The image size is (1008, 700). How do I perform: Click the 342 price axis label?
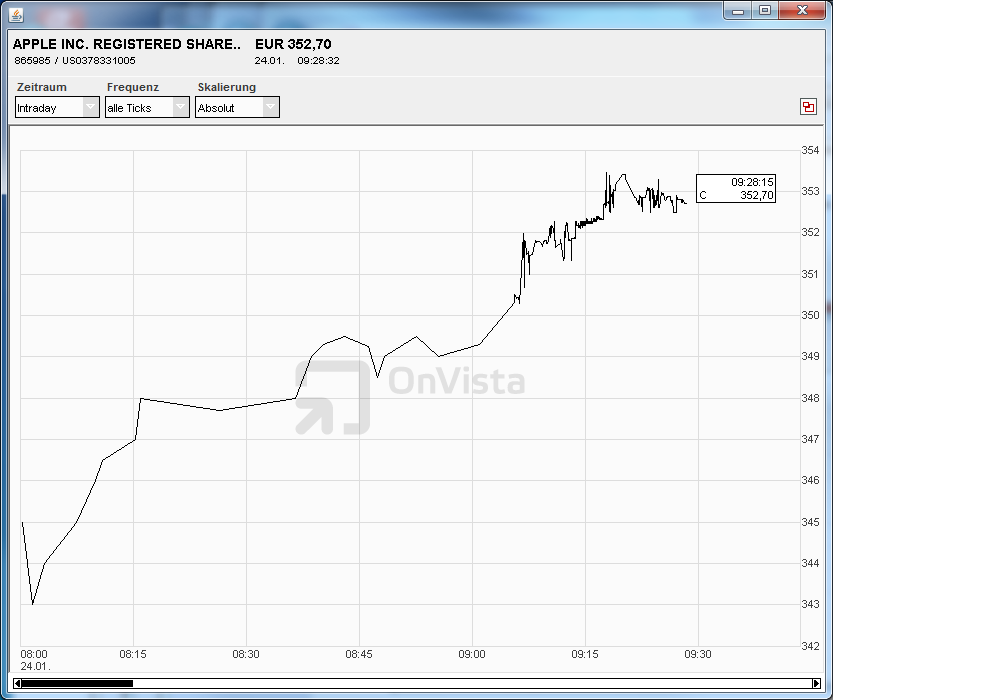click(x=811, y=647)
